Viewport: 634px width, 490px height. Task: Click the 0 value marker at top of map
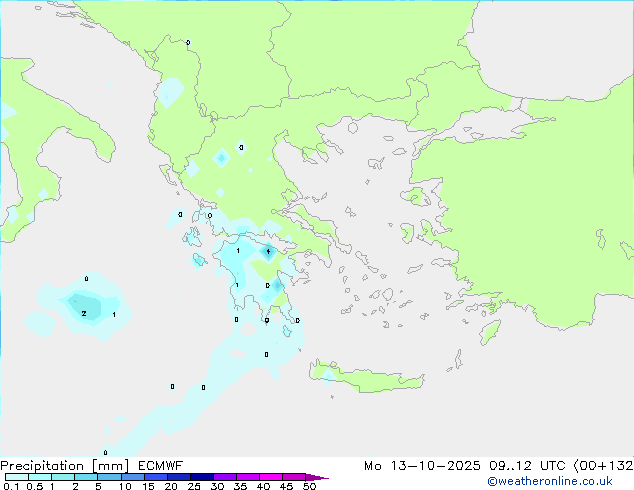coord(188,43)
